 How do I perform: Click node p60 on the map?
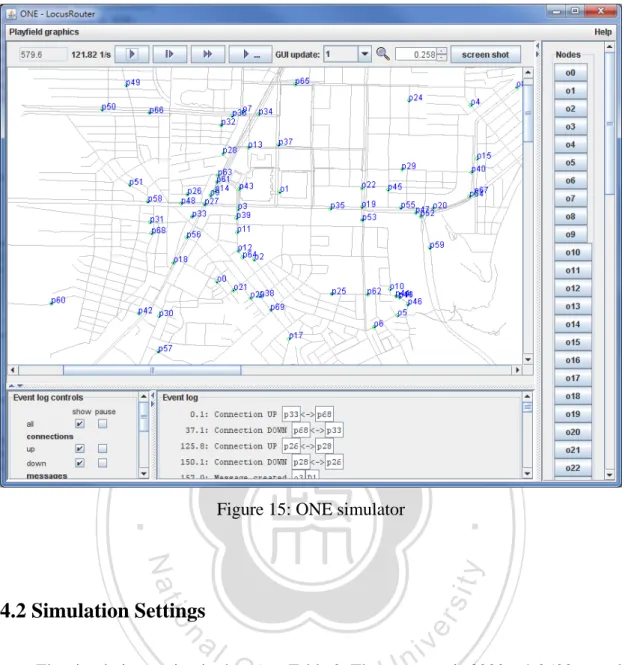point(58,300)
